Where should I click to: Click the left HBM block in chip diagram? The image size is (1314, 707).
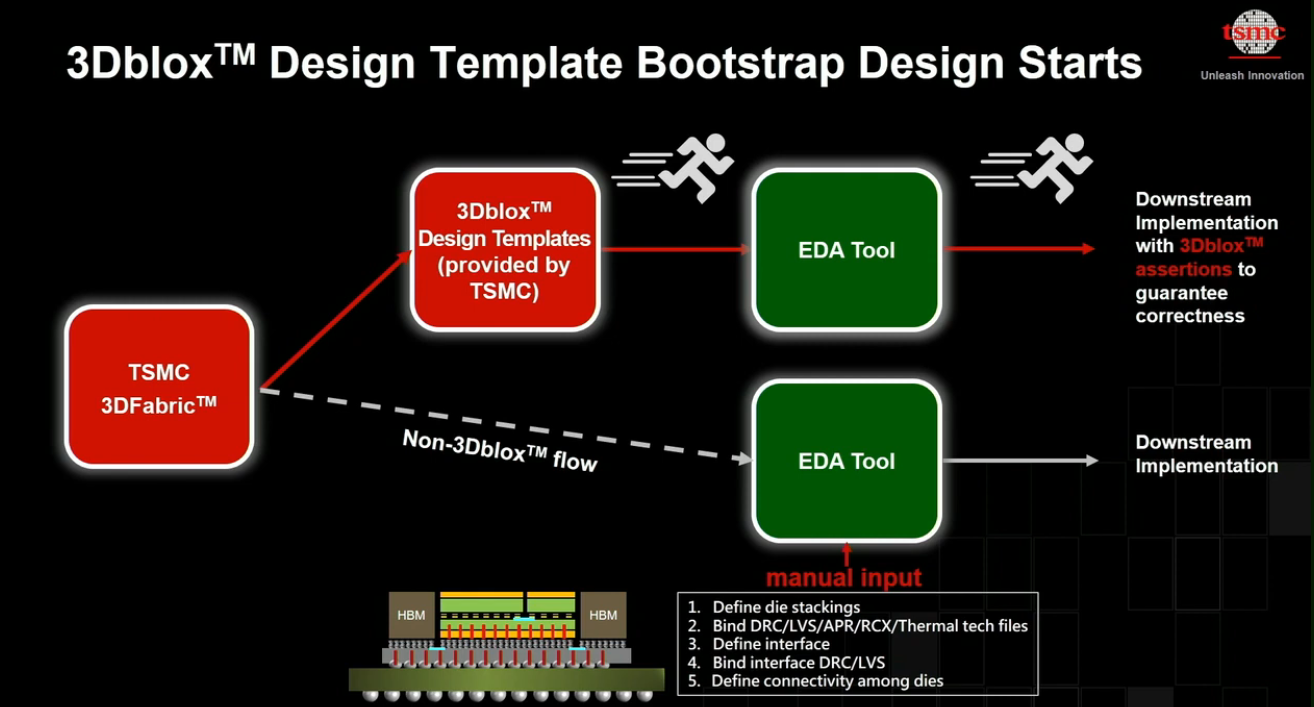coord(411,615)
